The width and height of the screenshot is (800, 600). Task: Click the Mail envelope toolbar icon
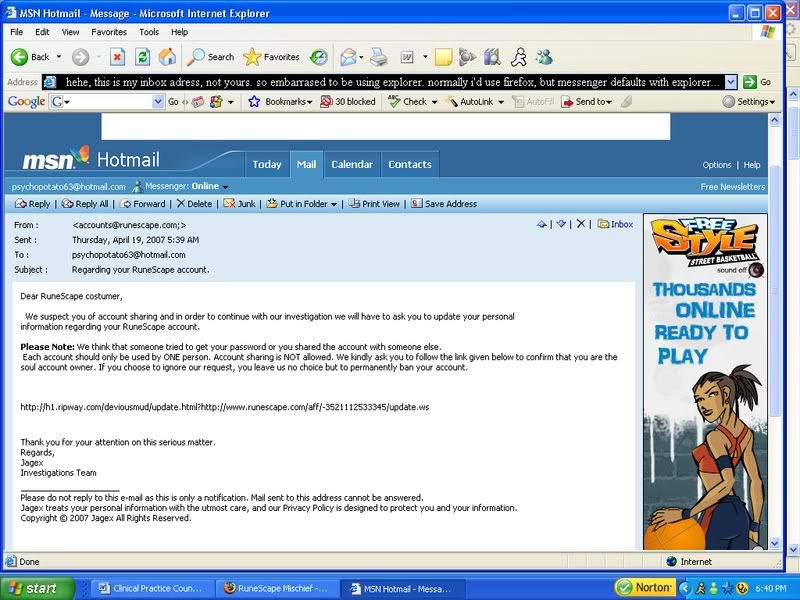tap(348, 57)
